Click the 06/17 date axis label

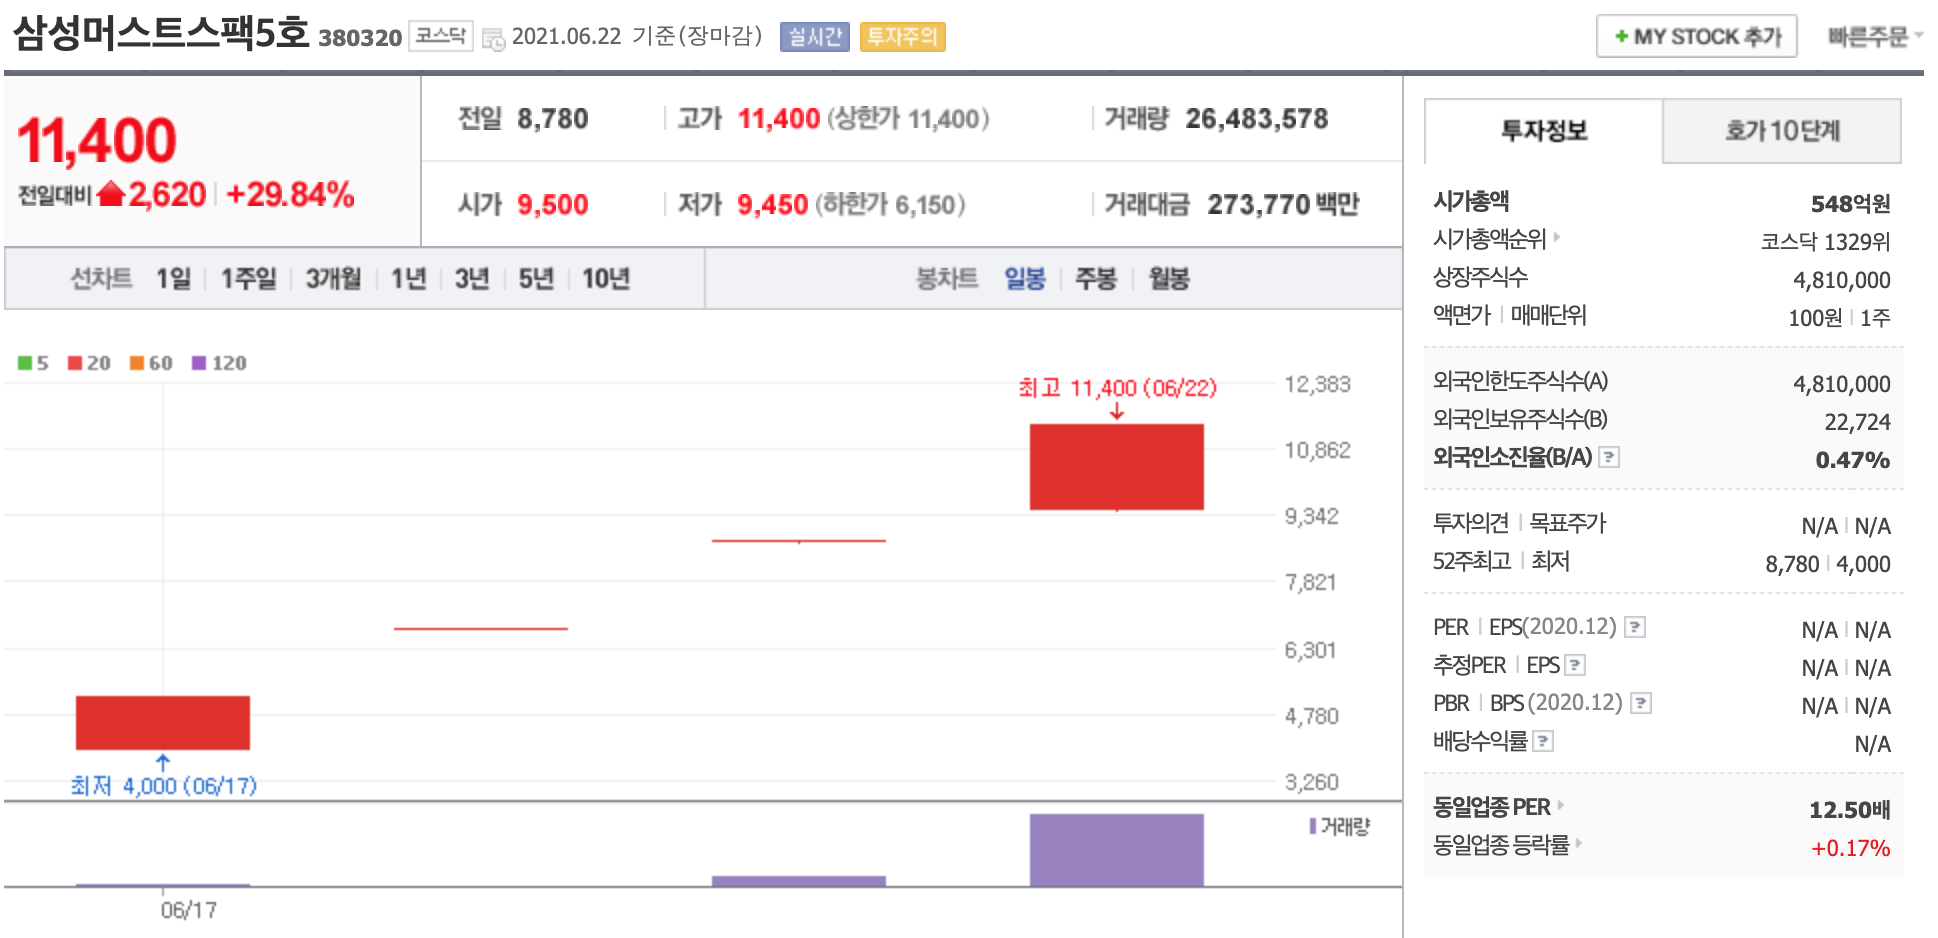coord(188,910)
